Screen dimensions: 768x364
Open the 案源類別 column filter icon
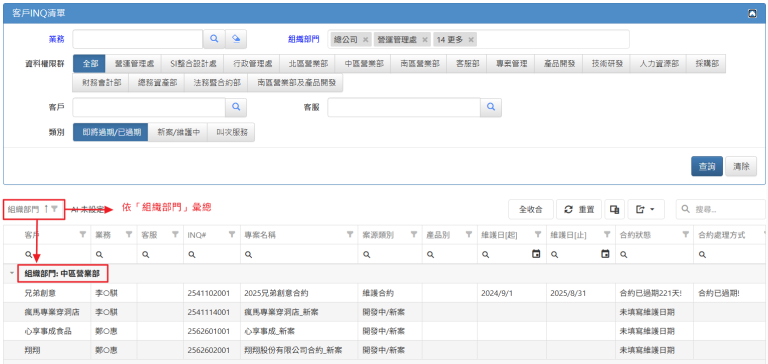click(x=414, y=235)
